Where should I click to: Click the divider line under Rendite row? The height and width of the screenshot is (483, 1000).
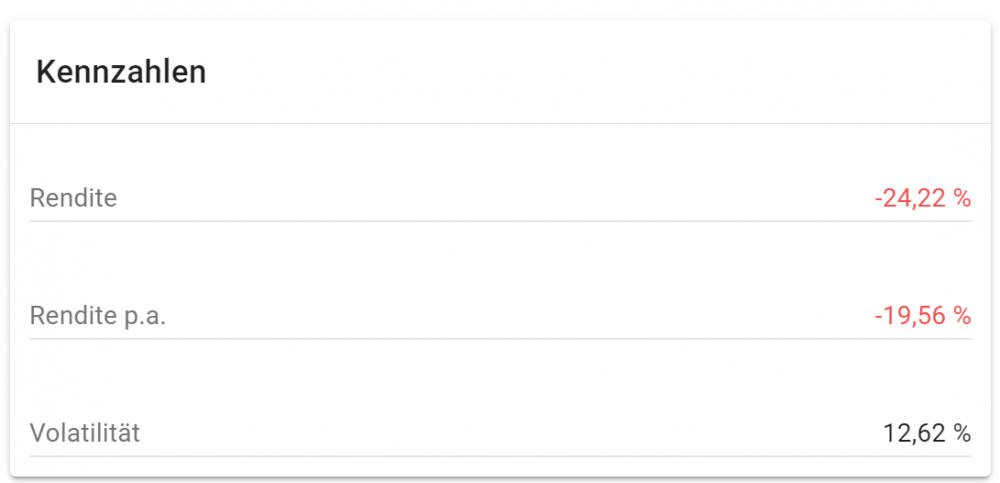pyautogui.click(x=500, y=221)
